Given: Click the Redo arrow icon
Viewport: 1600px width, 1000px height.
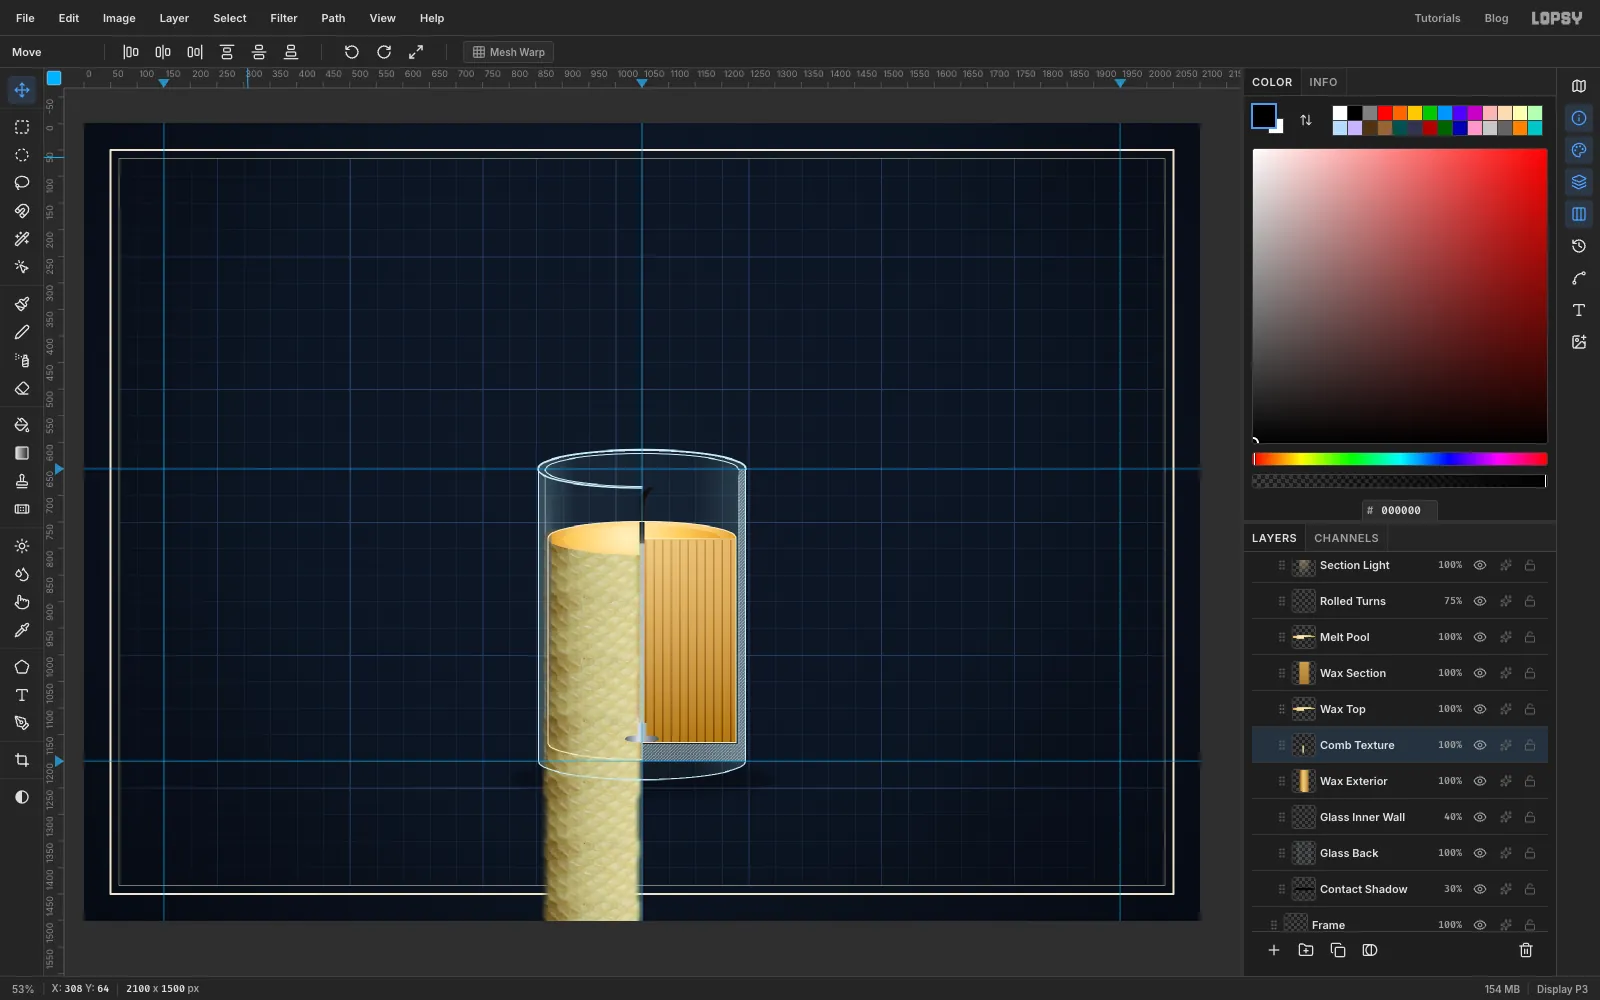Looking at the screenshot, I should click(384, 52).
